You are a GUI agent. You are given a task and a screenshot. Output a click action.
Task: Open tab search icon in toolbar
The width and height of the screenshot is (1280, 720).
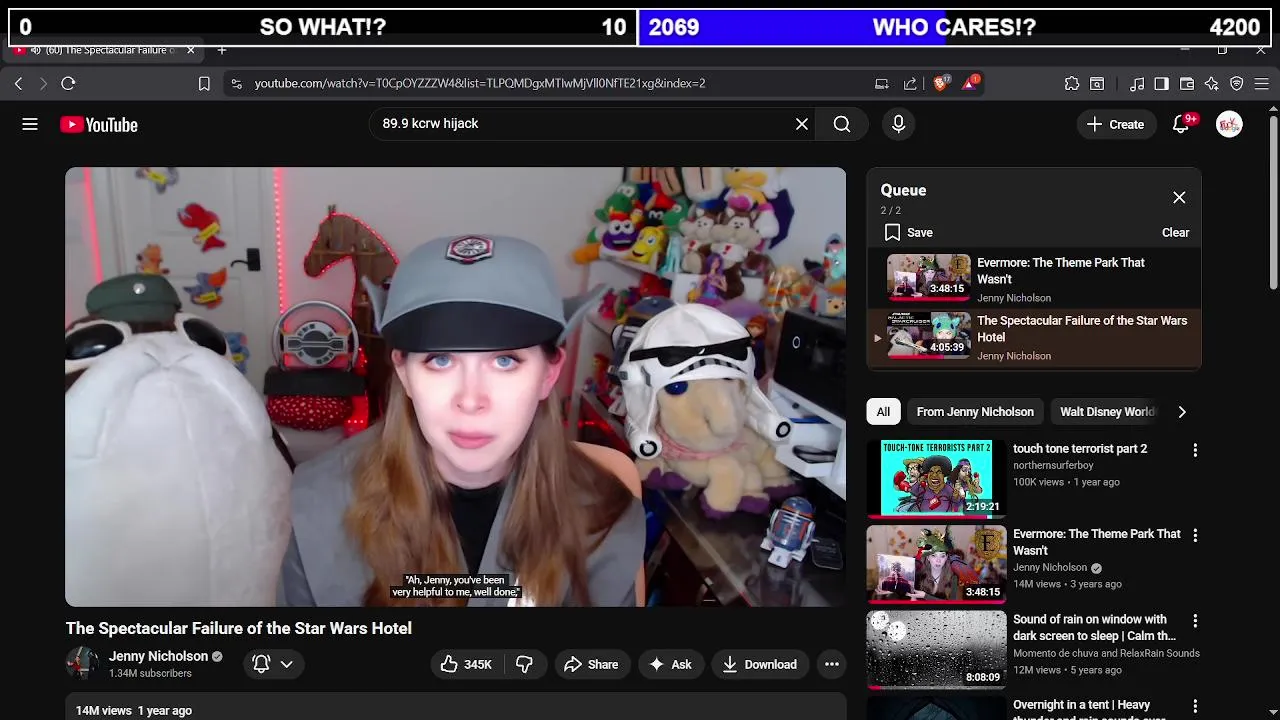1097,83
